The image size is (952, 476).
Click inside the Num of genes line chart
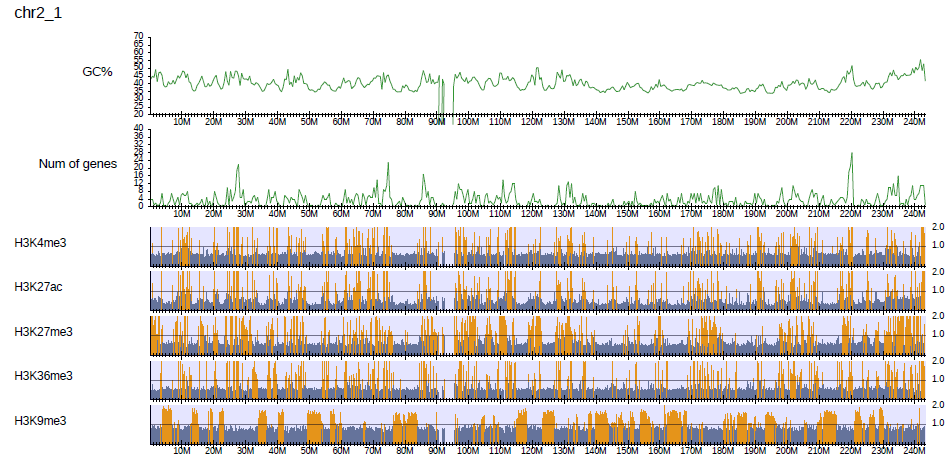tap(537, 167)
